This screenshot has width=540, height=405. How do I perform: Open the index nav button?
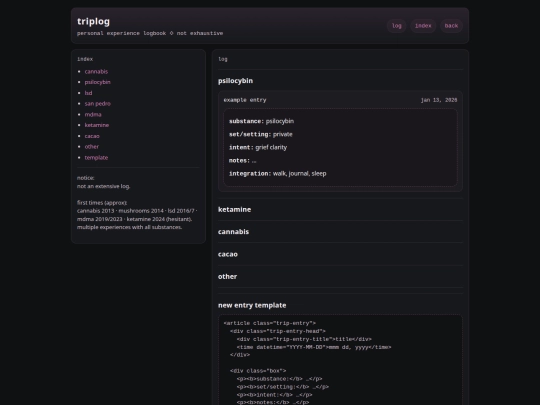[x=423, y=26]
